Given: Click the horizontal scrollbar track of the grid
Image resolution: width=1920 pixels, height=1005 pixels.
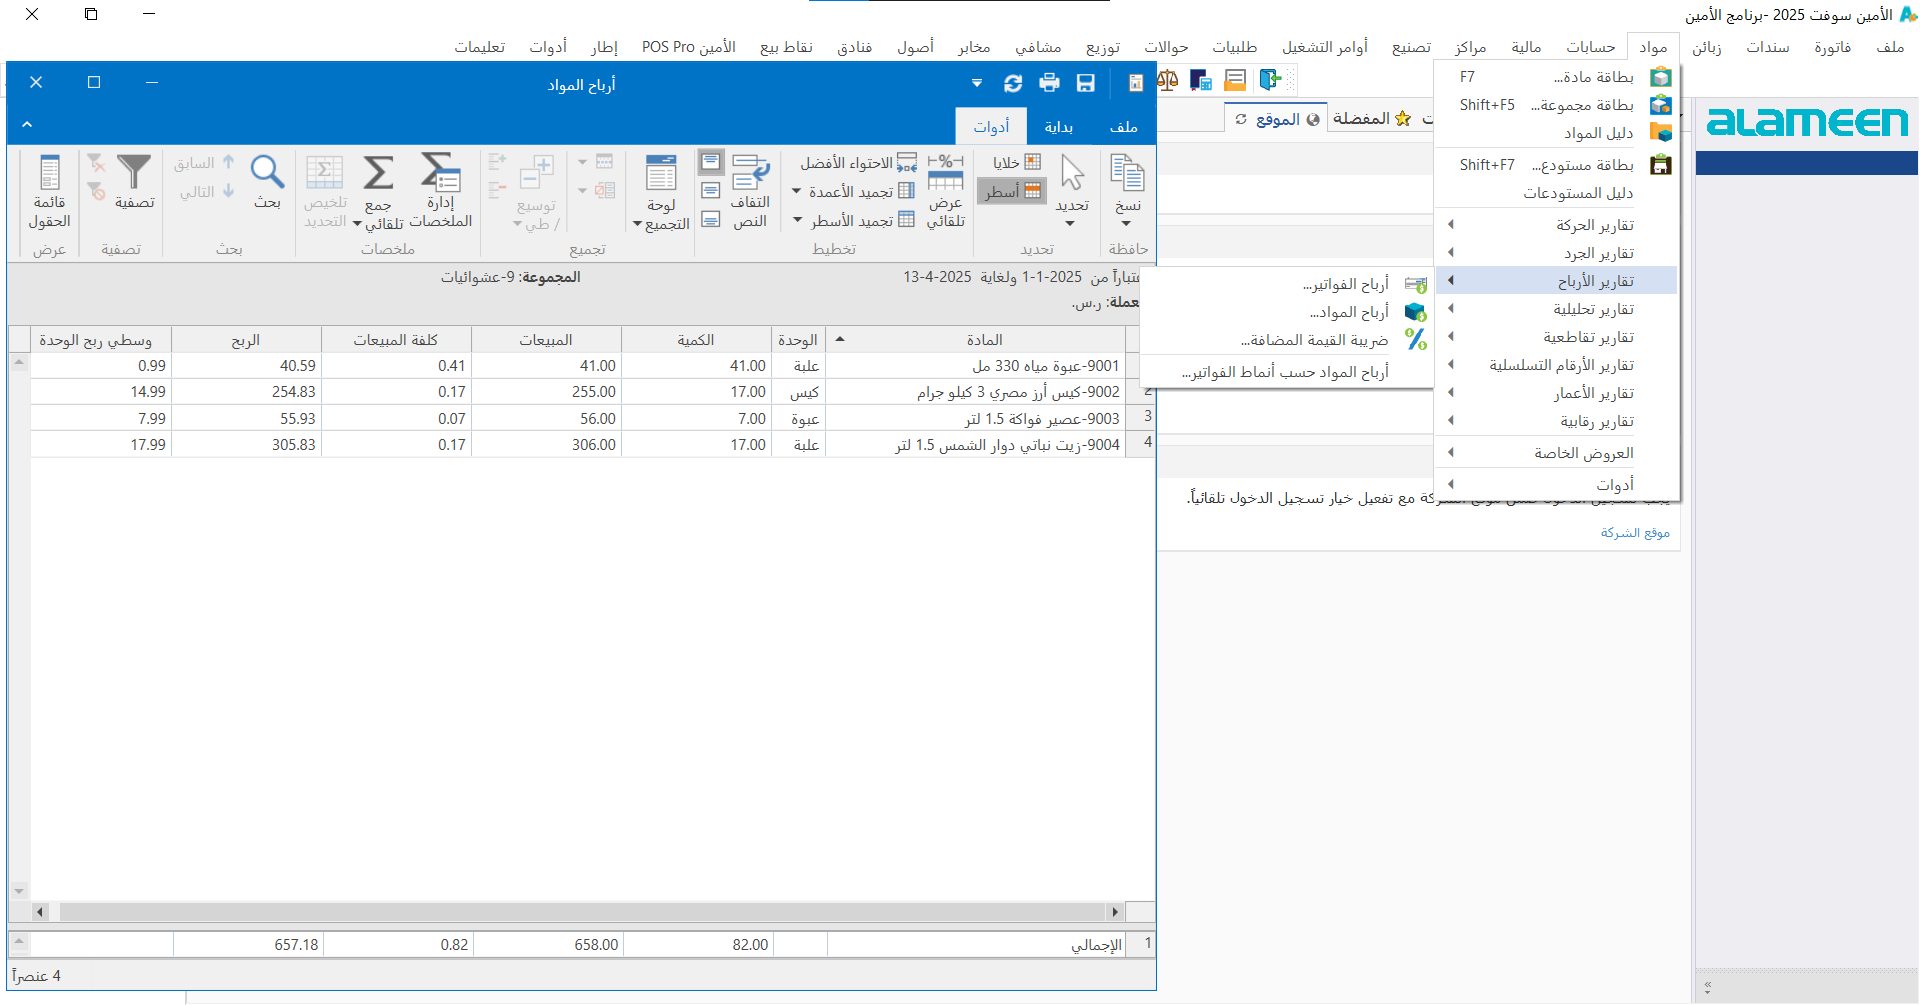Looking at the screenshot, I should 580,912.
